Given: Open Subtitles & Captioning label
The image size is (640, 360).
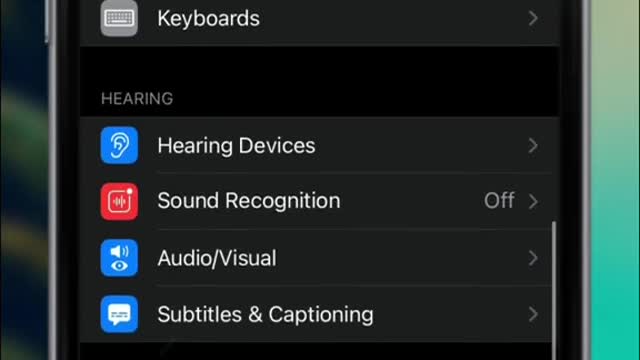Looking at the screenshot, I should coord(266,314).
